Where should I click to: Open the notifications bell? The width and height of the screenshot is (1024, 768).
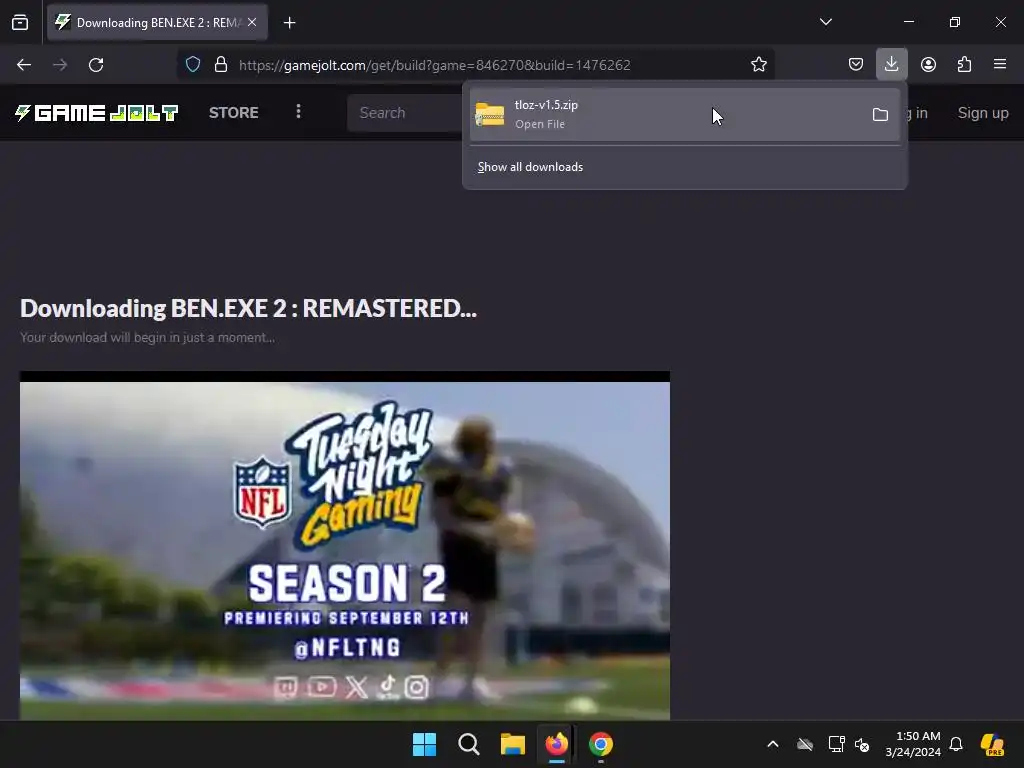coord(956,744)
